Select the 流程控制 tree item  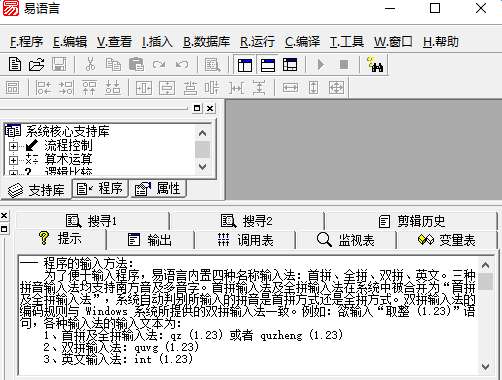pyautogui.click(x=68, y=145)
